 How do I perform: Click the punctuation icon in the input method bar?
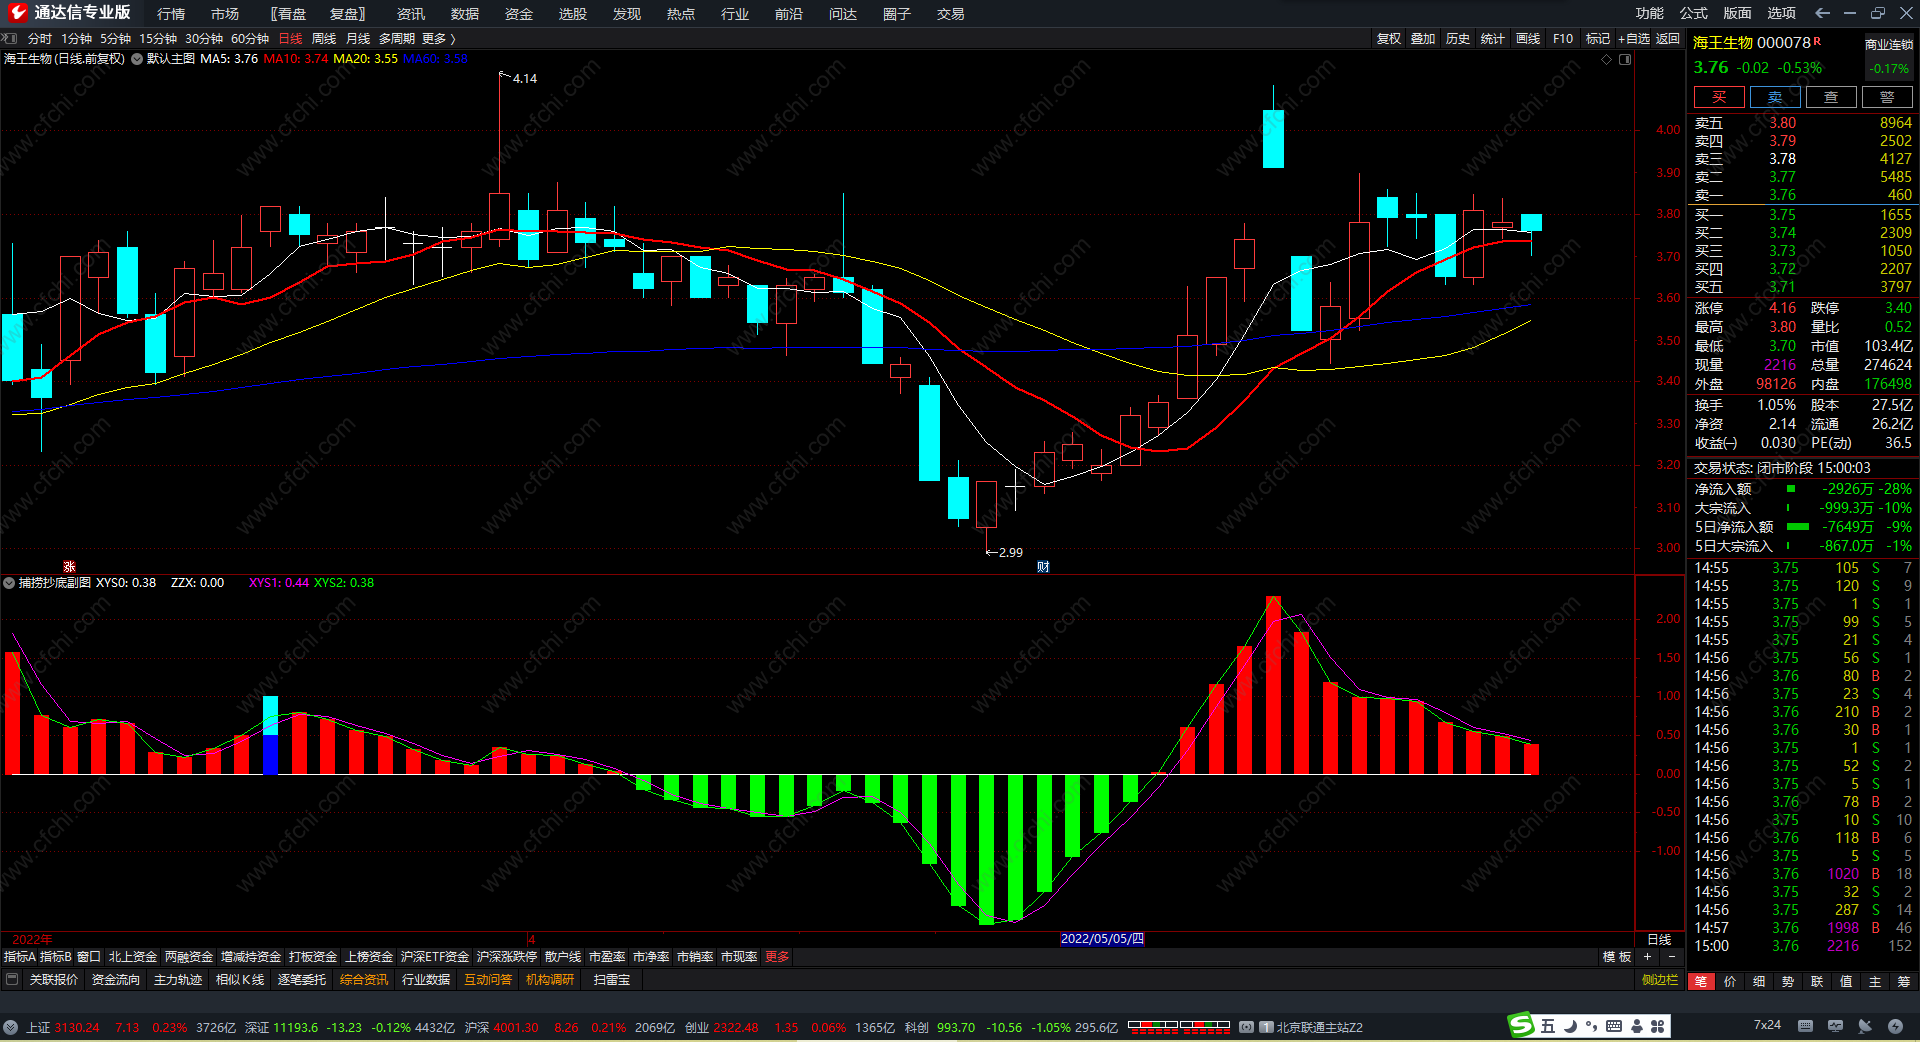(1591, 1026)
